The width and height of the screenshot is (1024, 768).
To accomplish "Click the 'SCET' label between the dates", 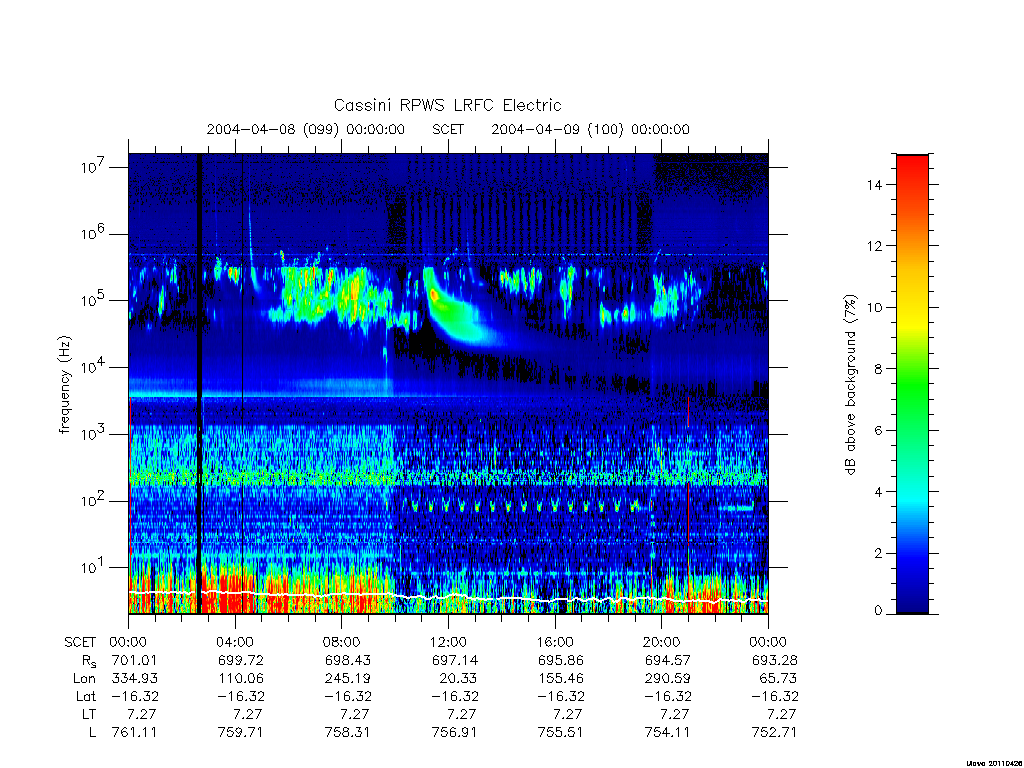I will point(448,129).
